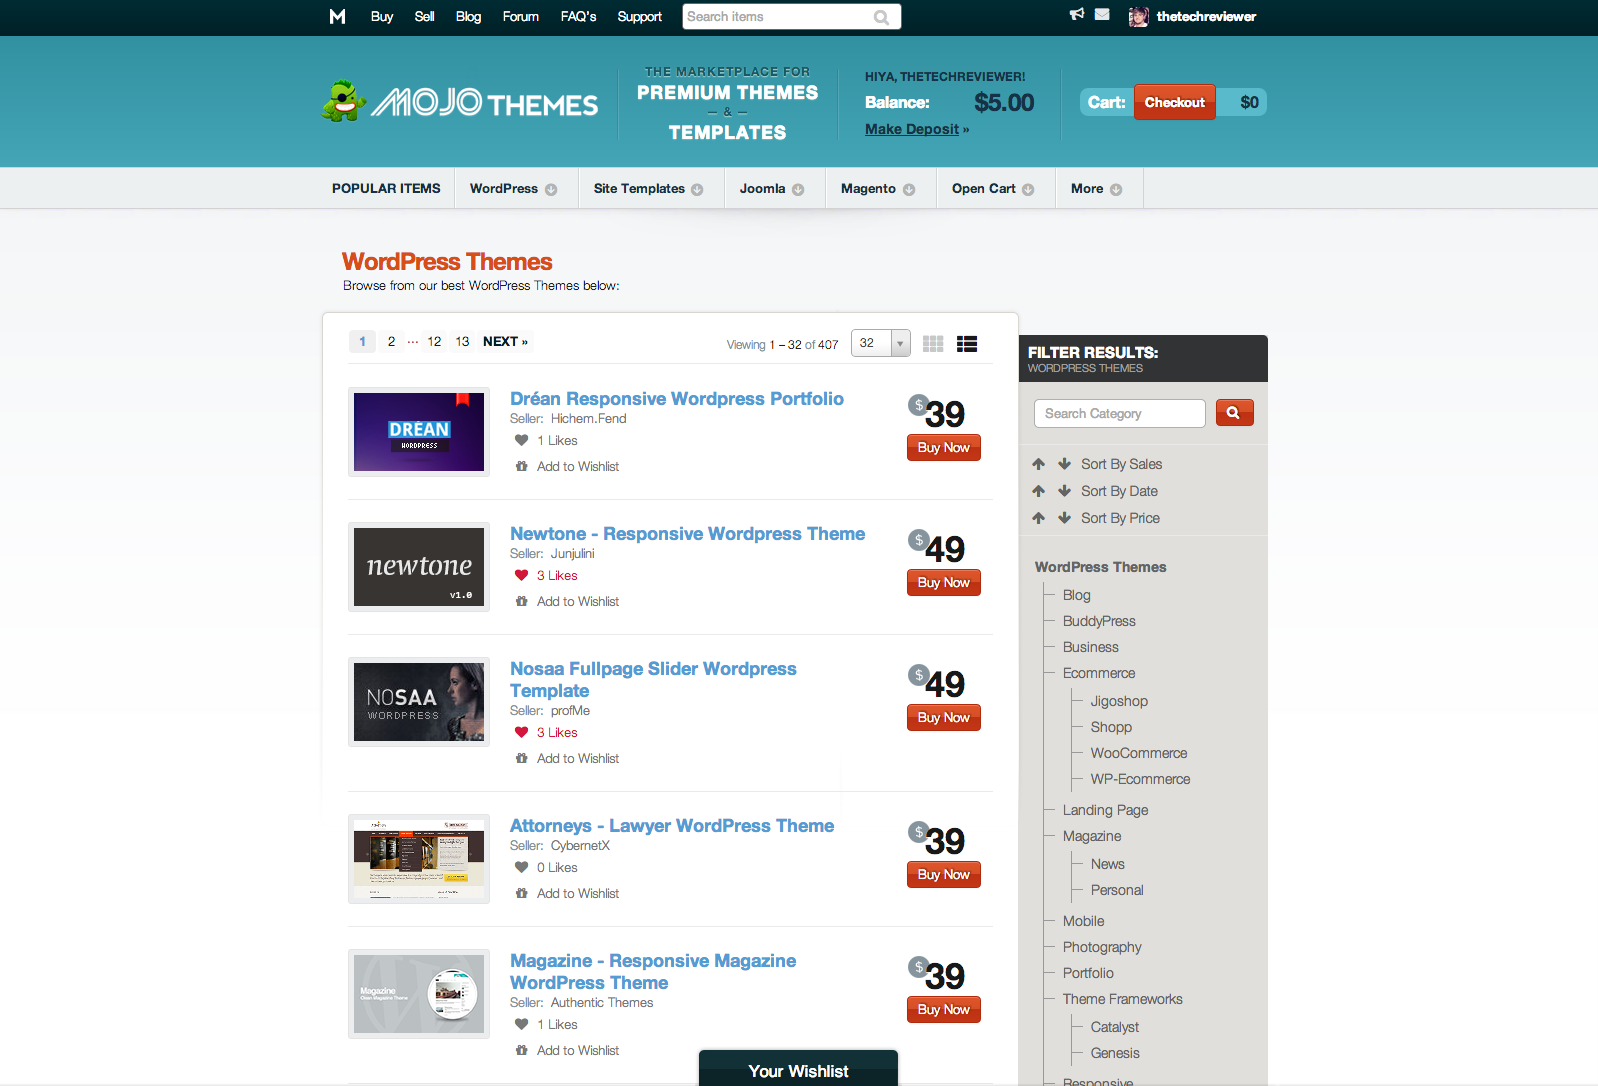Click the Checkout button
This screenshot has height=1086, width=1598.
point(1175,102)
